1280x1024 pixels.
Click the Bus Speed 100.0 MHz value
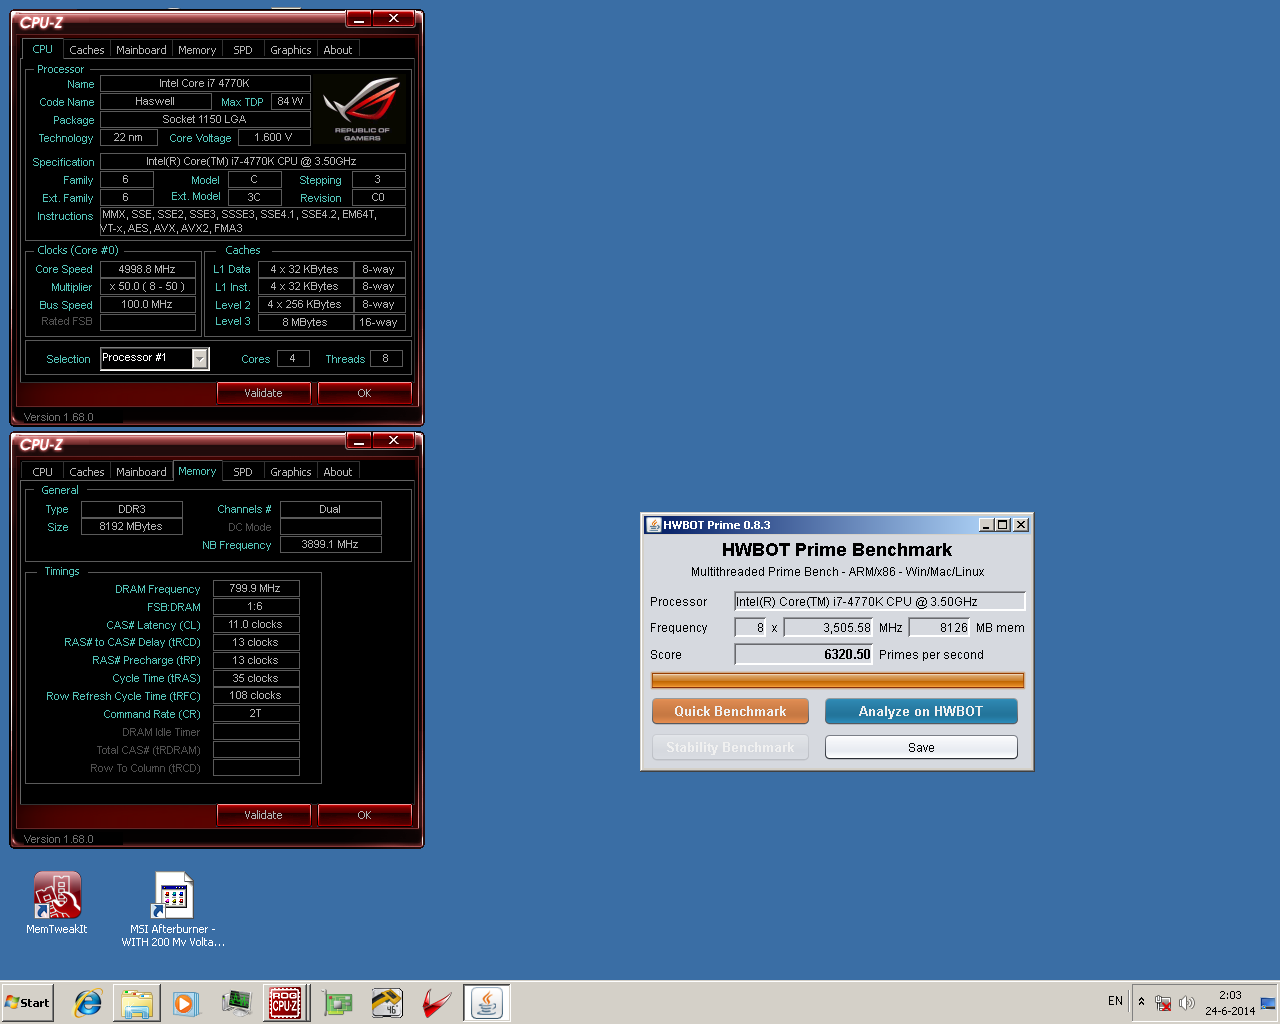148,304
